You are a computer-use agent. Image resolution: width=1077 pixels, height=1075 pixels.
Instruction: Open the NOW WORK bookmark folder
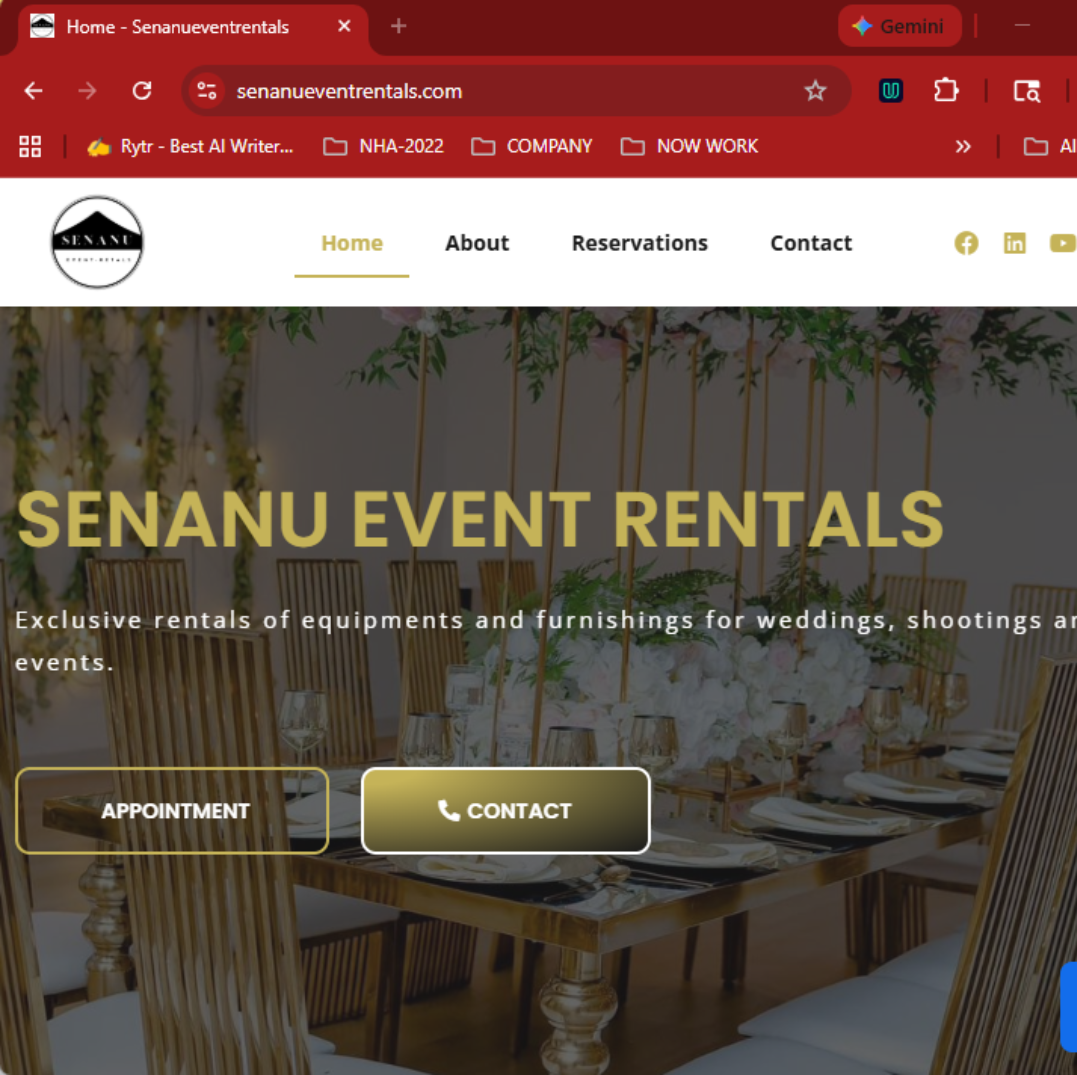click(x=690, y=146)
